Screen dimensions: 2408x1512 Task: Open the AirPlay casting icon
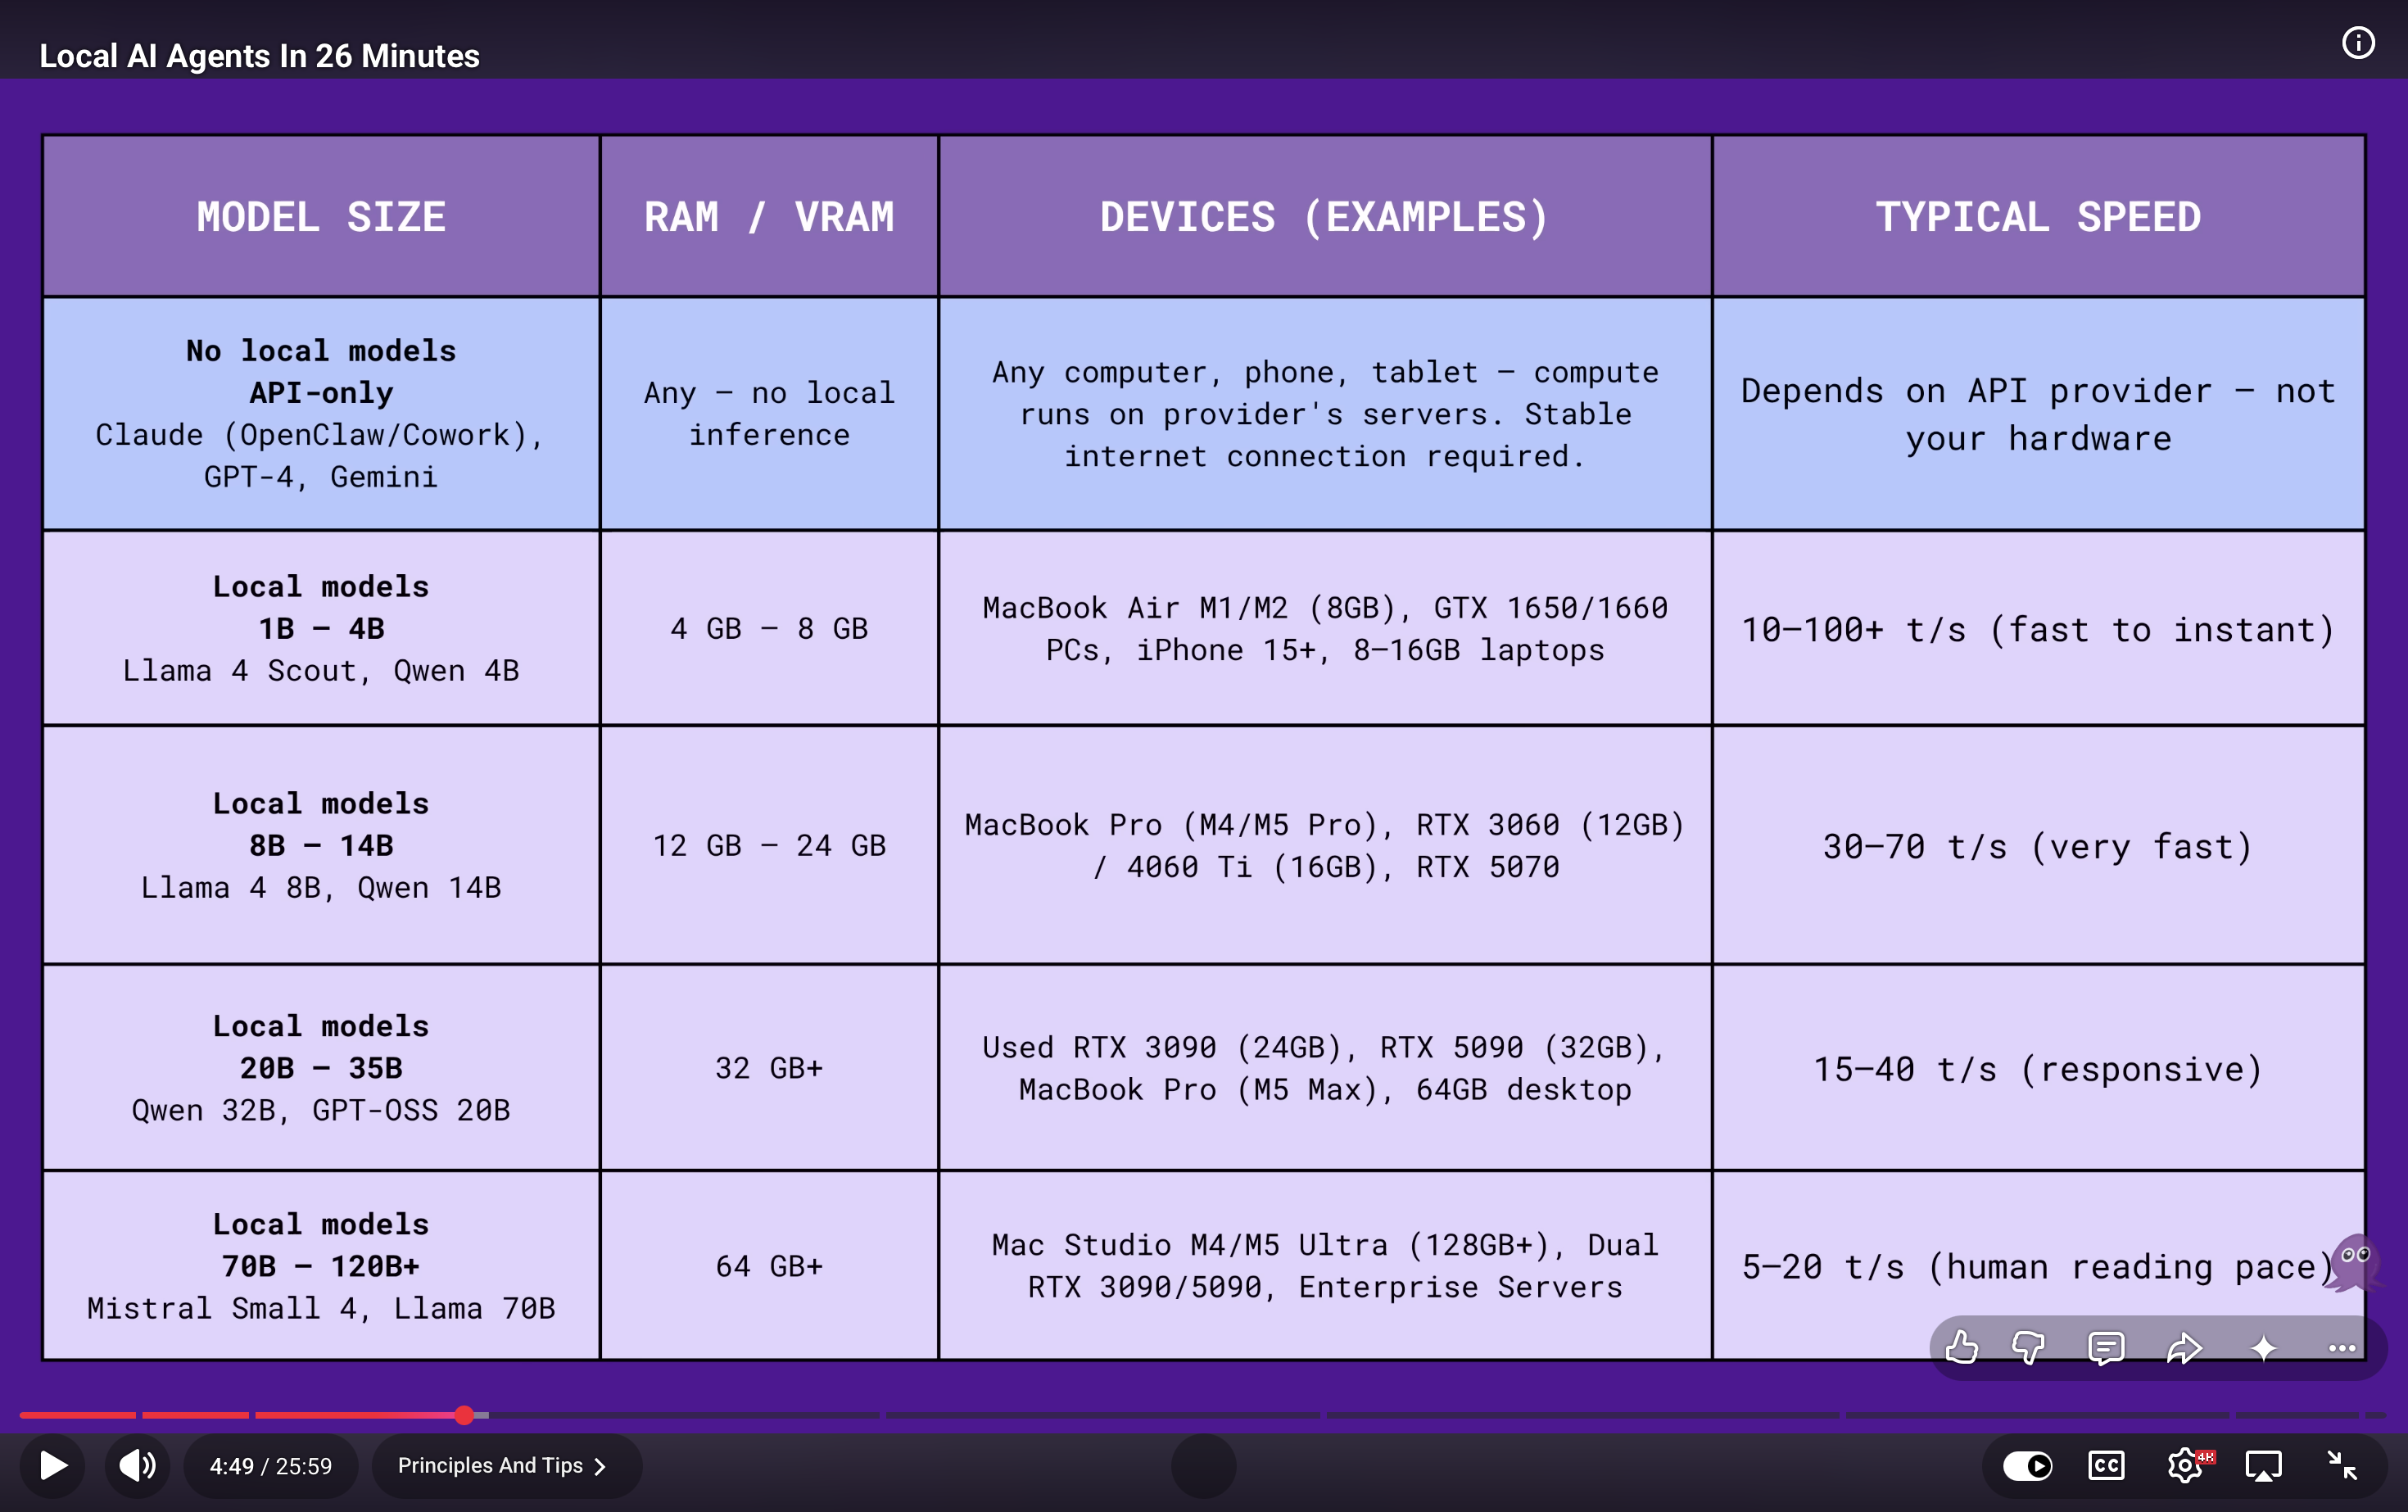2264,1466
